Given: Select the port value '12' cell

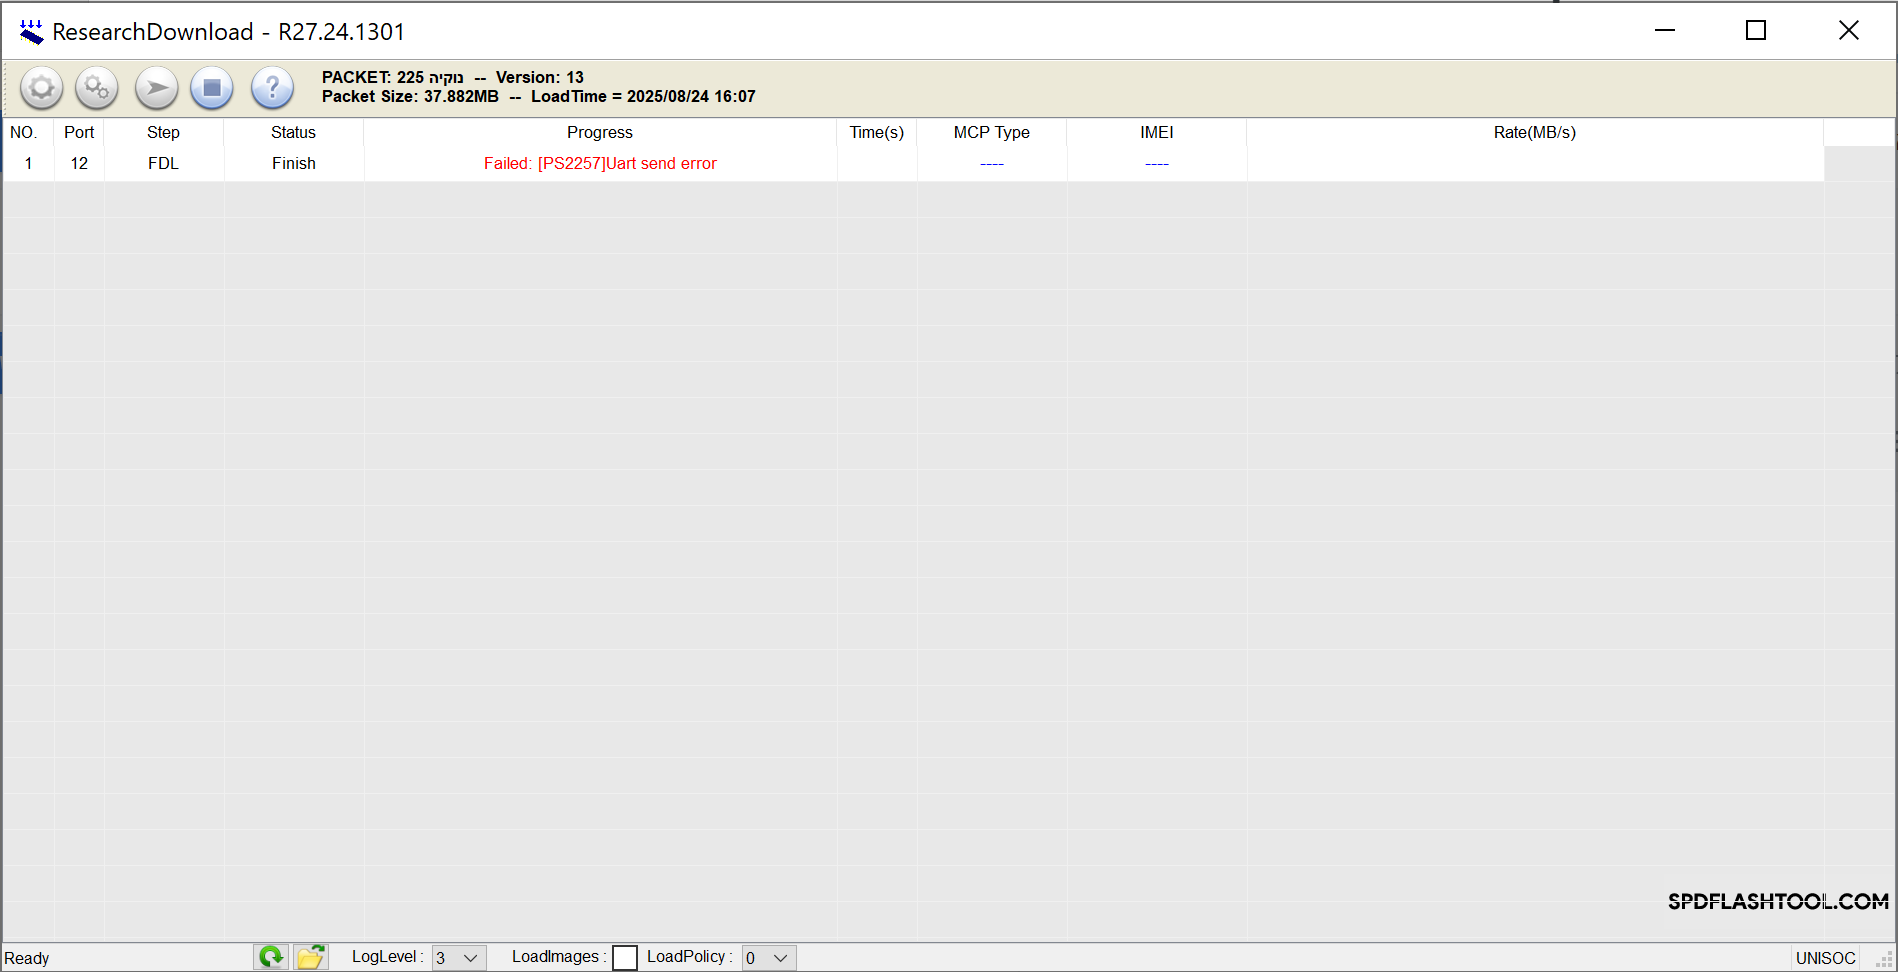Looking at the screenshot, I should point(79,163).
